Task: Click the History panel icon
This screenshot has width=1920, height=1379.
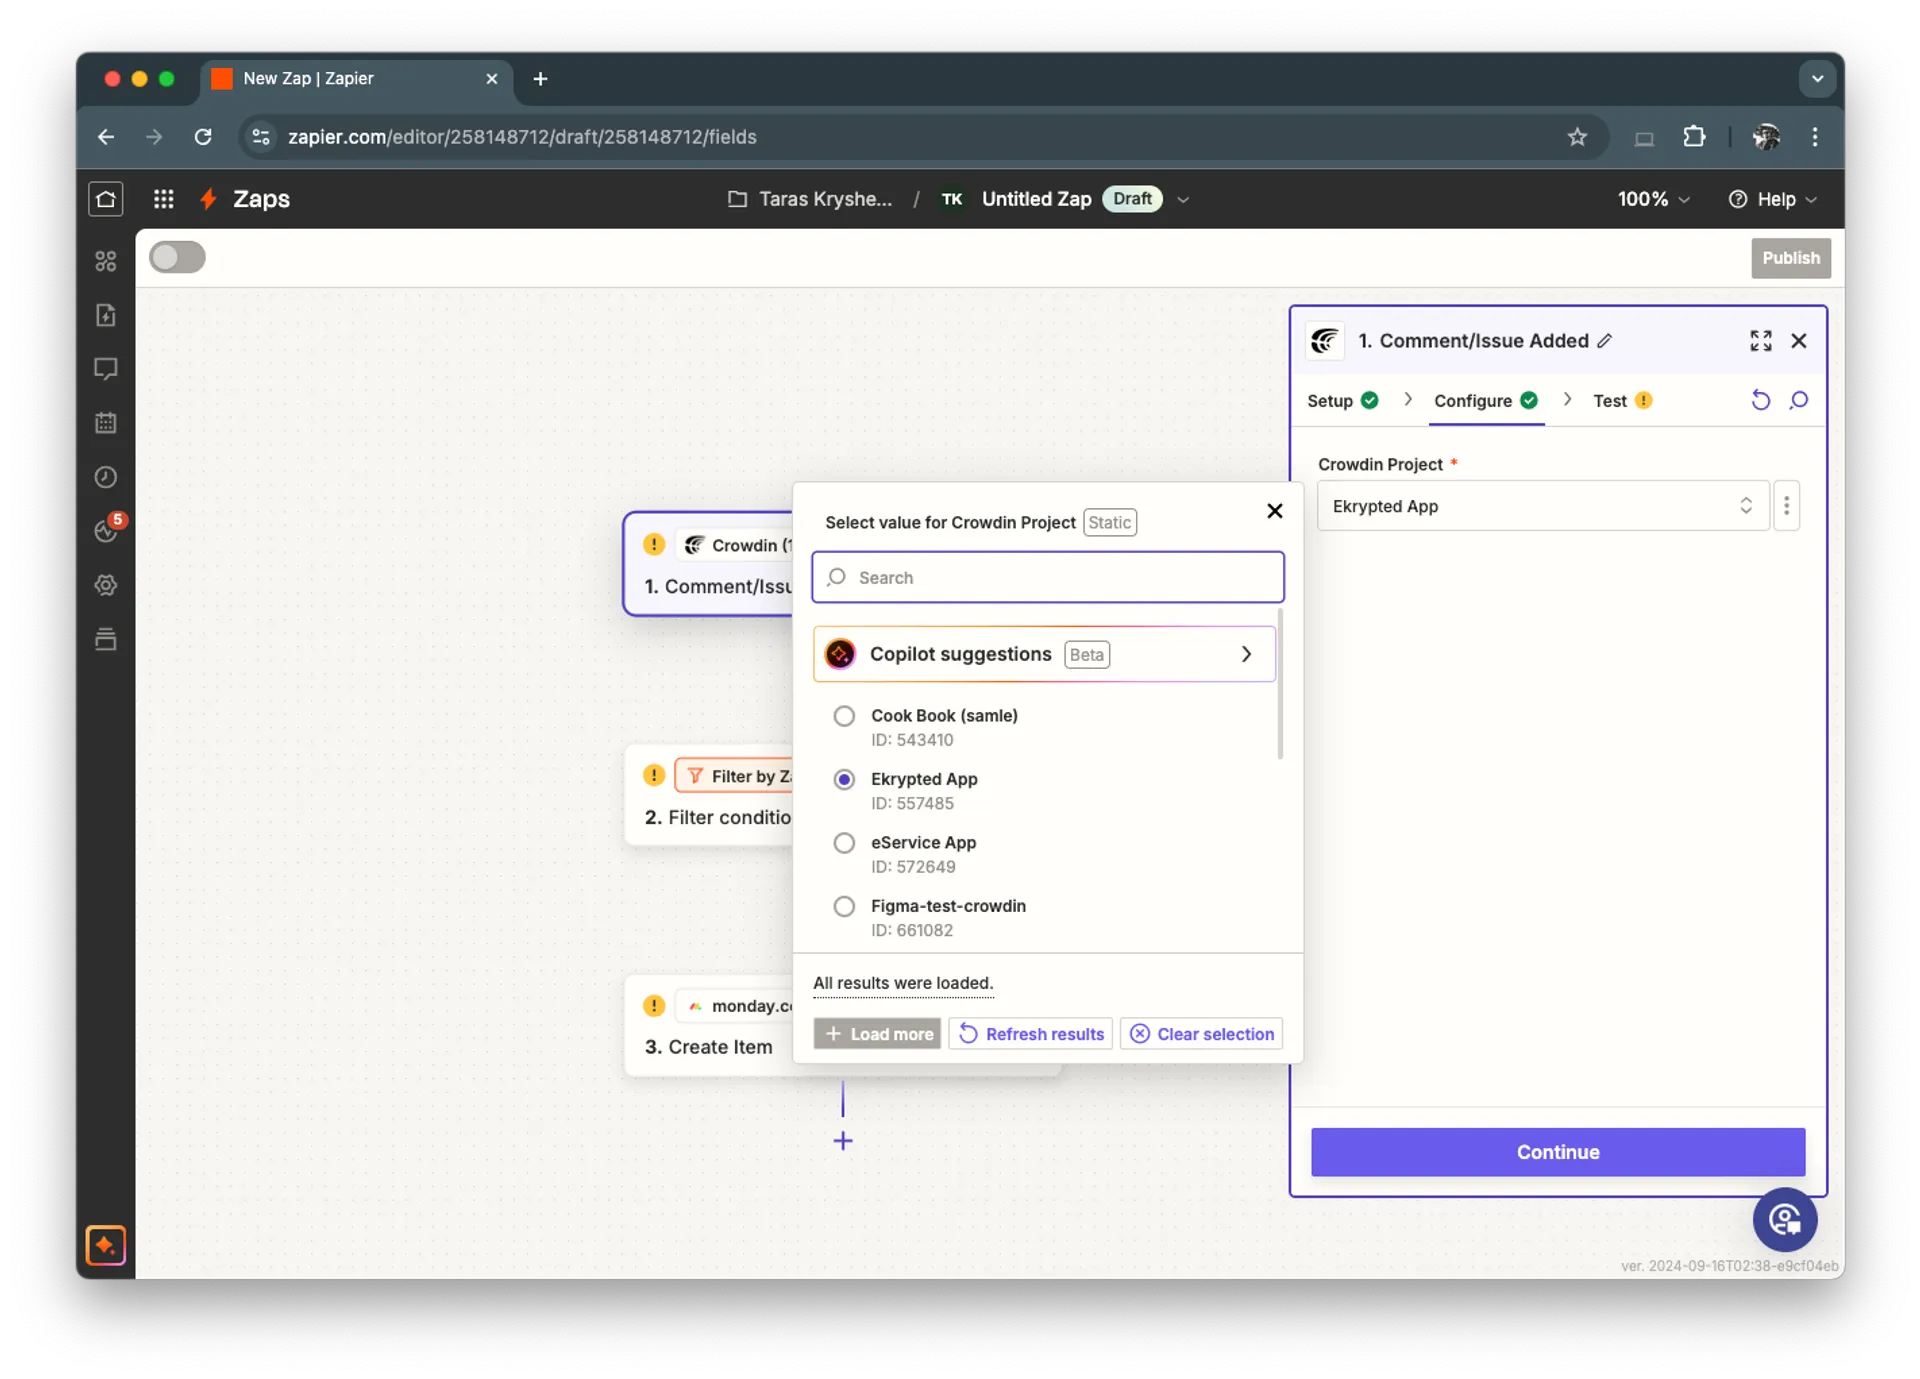Action: (x=104, y=477)
